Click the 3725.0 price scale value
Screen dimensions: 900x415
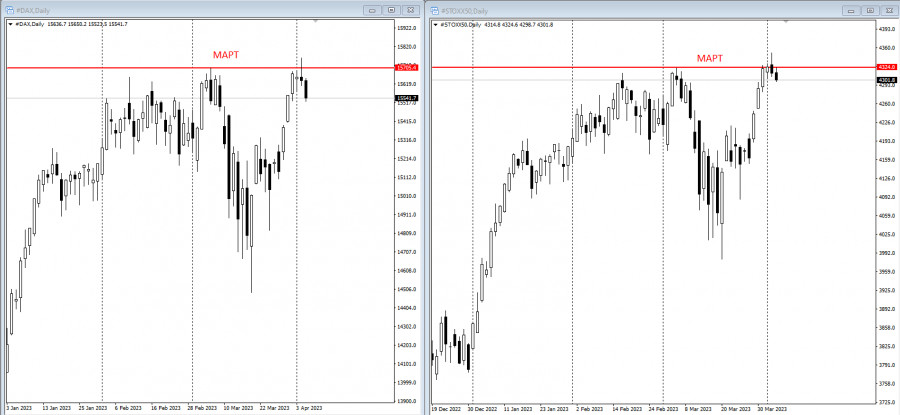point(886,402)
